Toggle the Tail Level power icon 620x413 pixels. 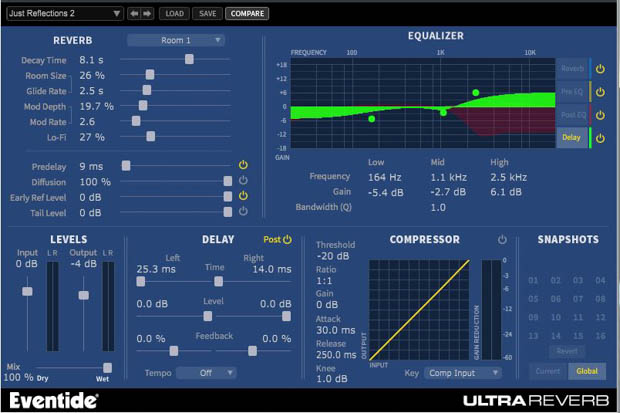[x=242, y=212]
